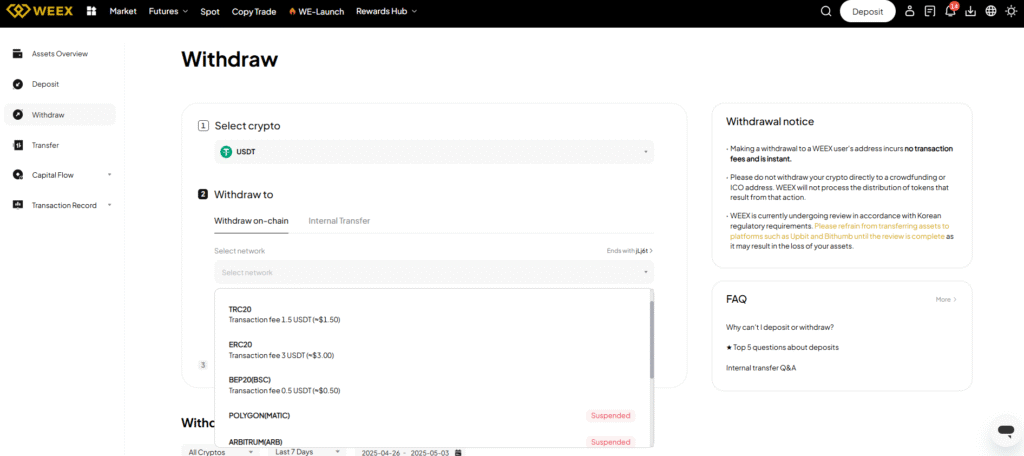Screen dimensions: 1024x456
Task: Click the WEEX logo
Action: 41,11
